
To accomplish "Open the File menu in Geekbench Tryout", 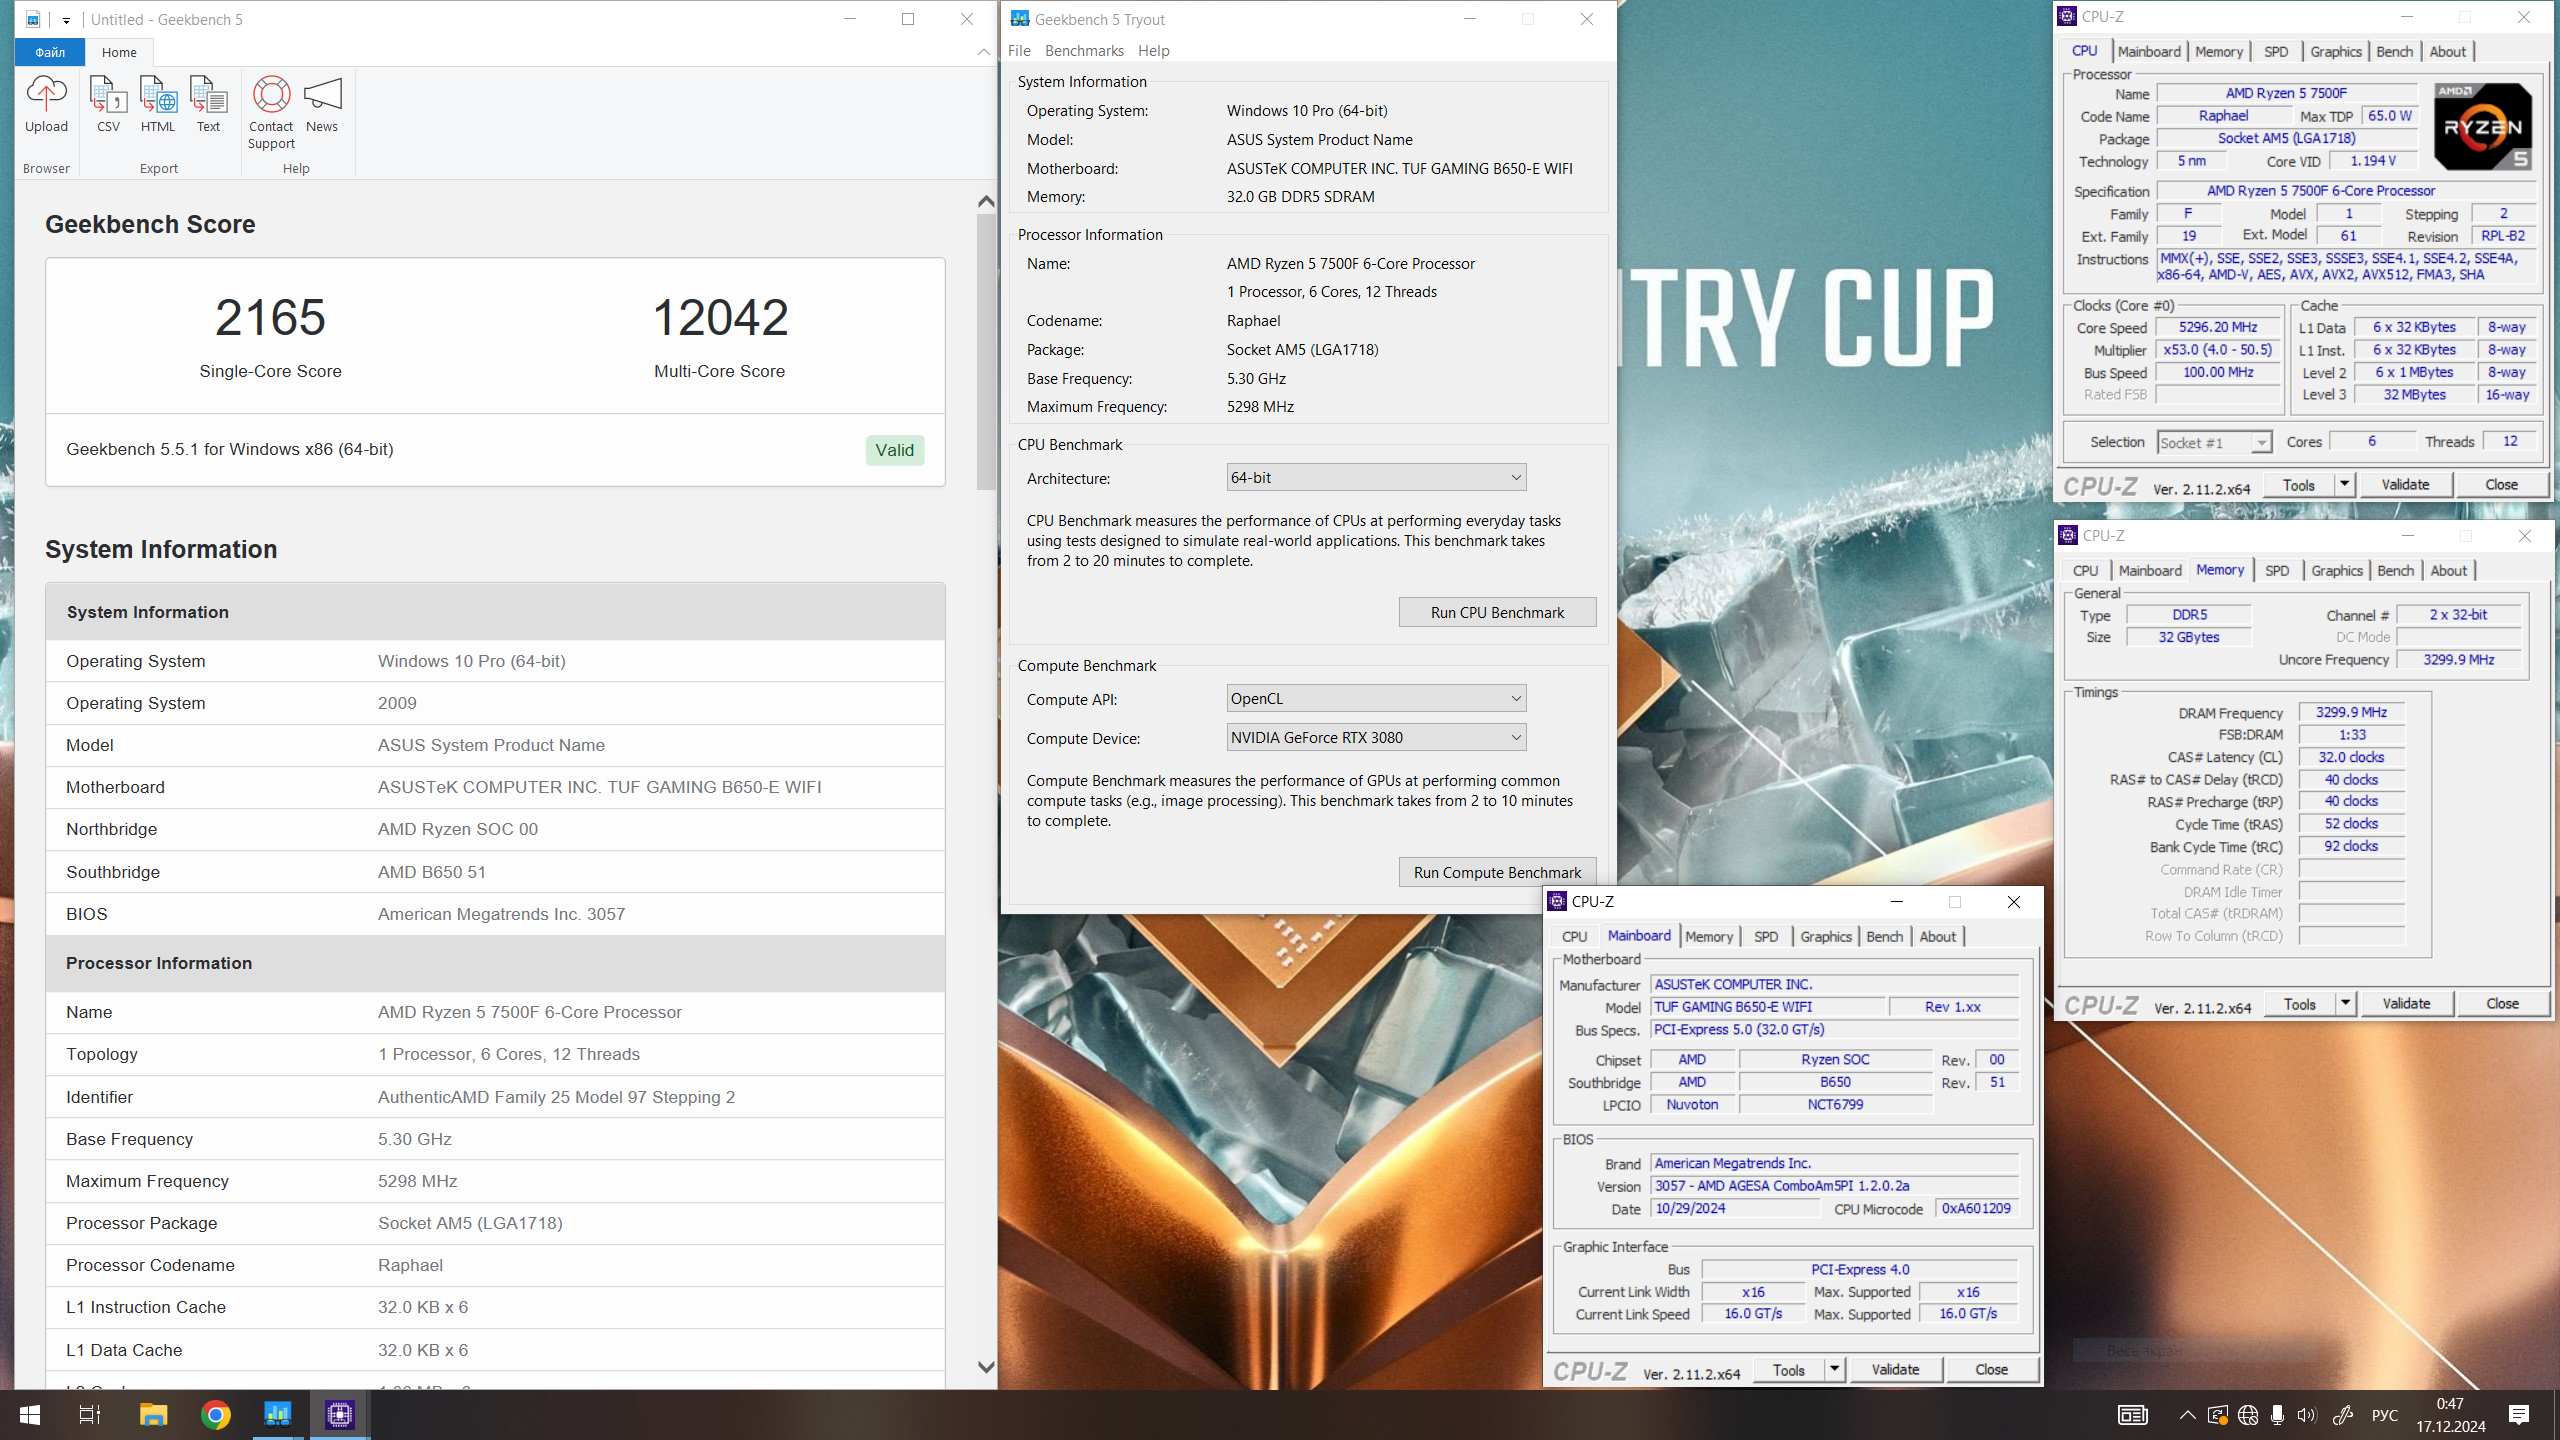I will pyautogui.click(x=1019, y=50).
